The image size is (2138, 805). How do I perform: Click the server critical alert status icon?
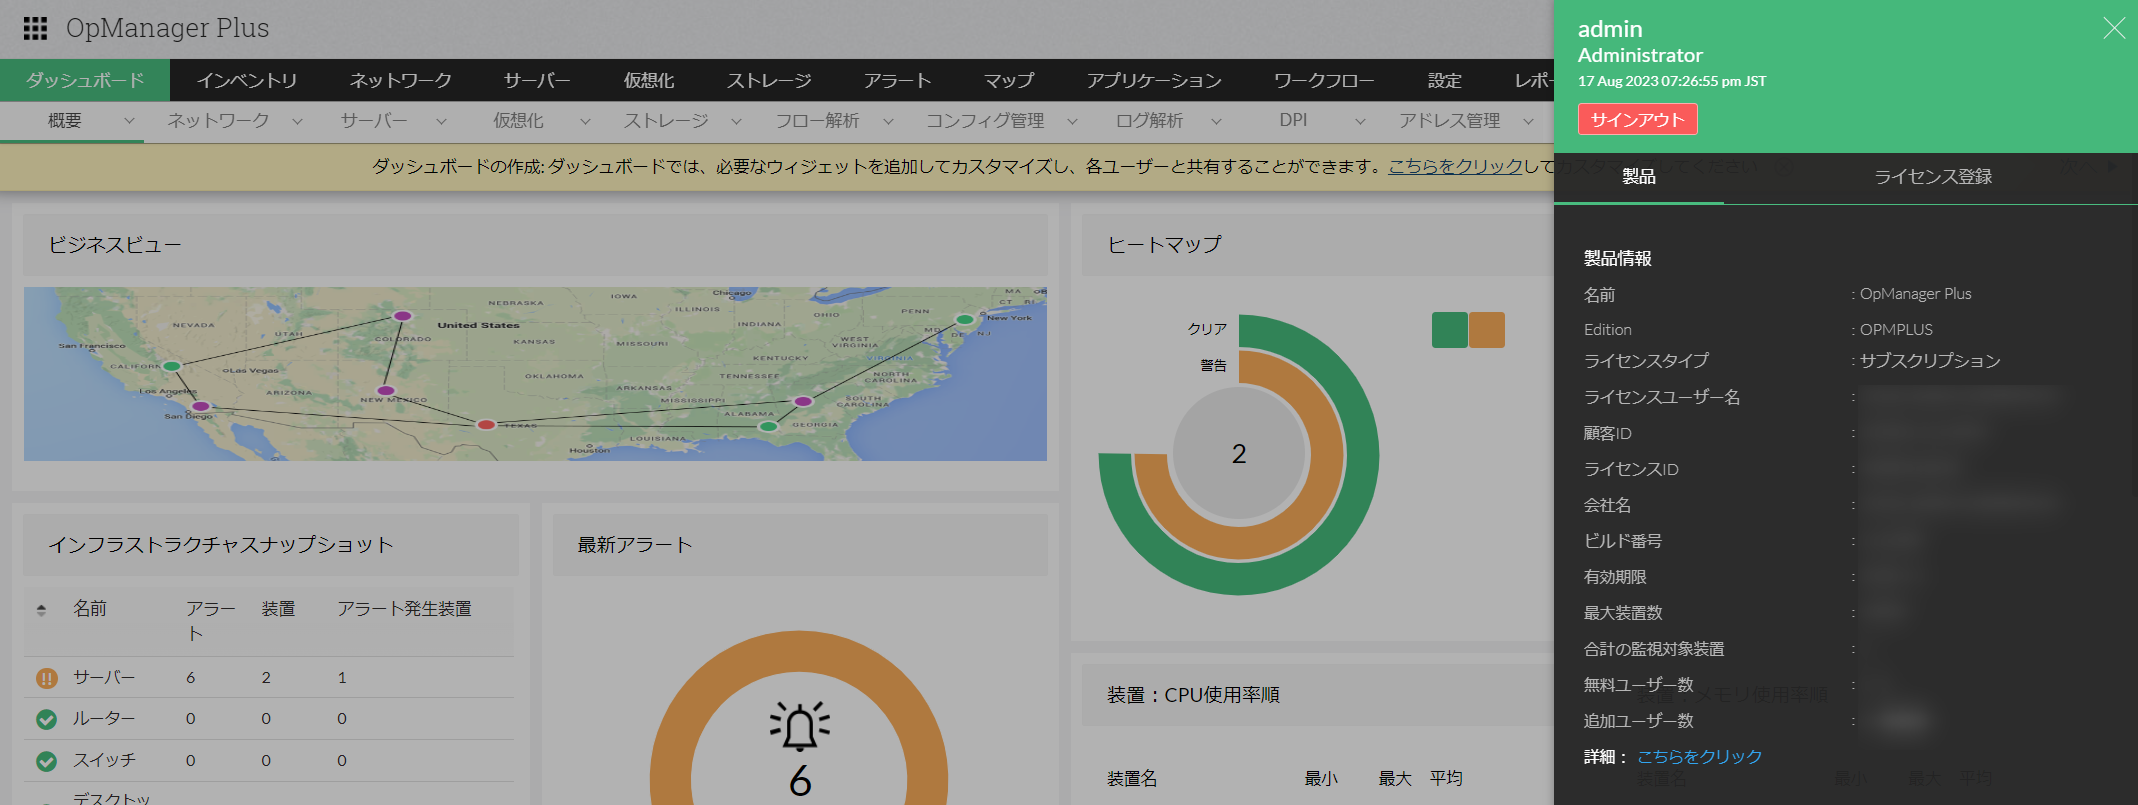point(46,678)
